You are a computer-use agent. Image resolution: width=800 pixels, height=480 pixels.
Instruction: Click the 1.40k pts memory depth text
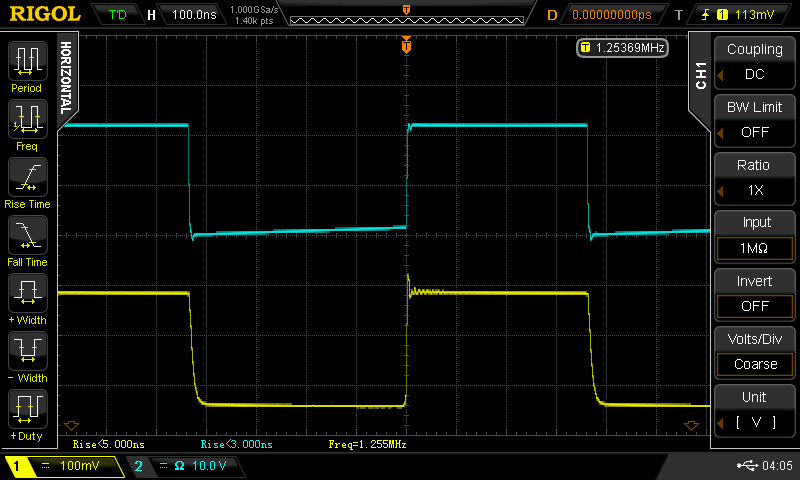point(254,21)
